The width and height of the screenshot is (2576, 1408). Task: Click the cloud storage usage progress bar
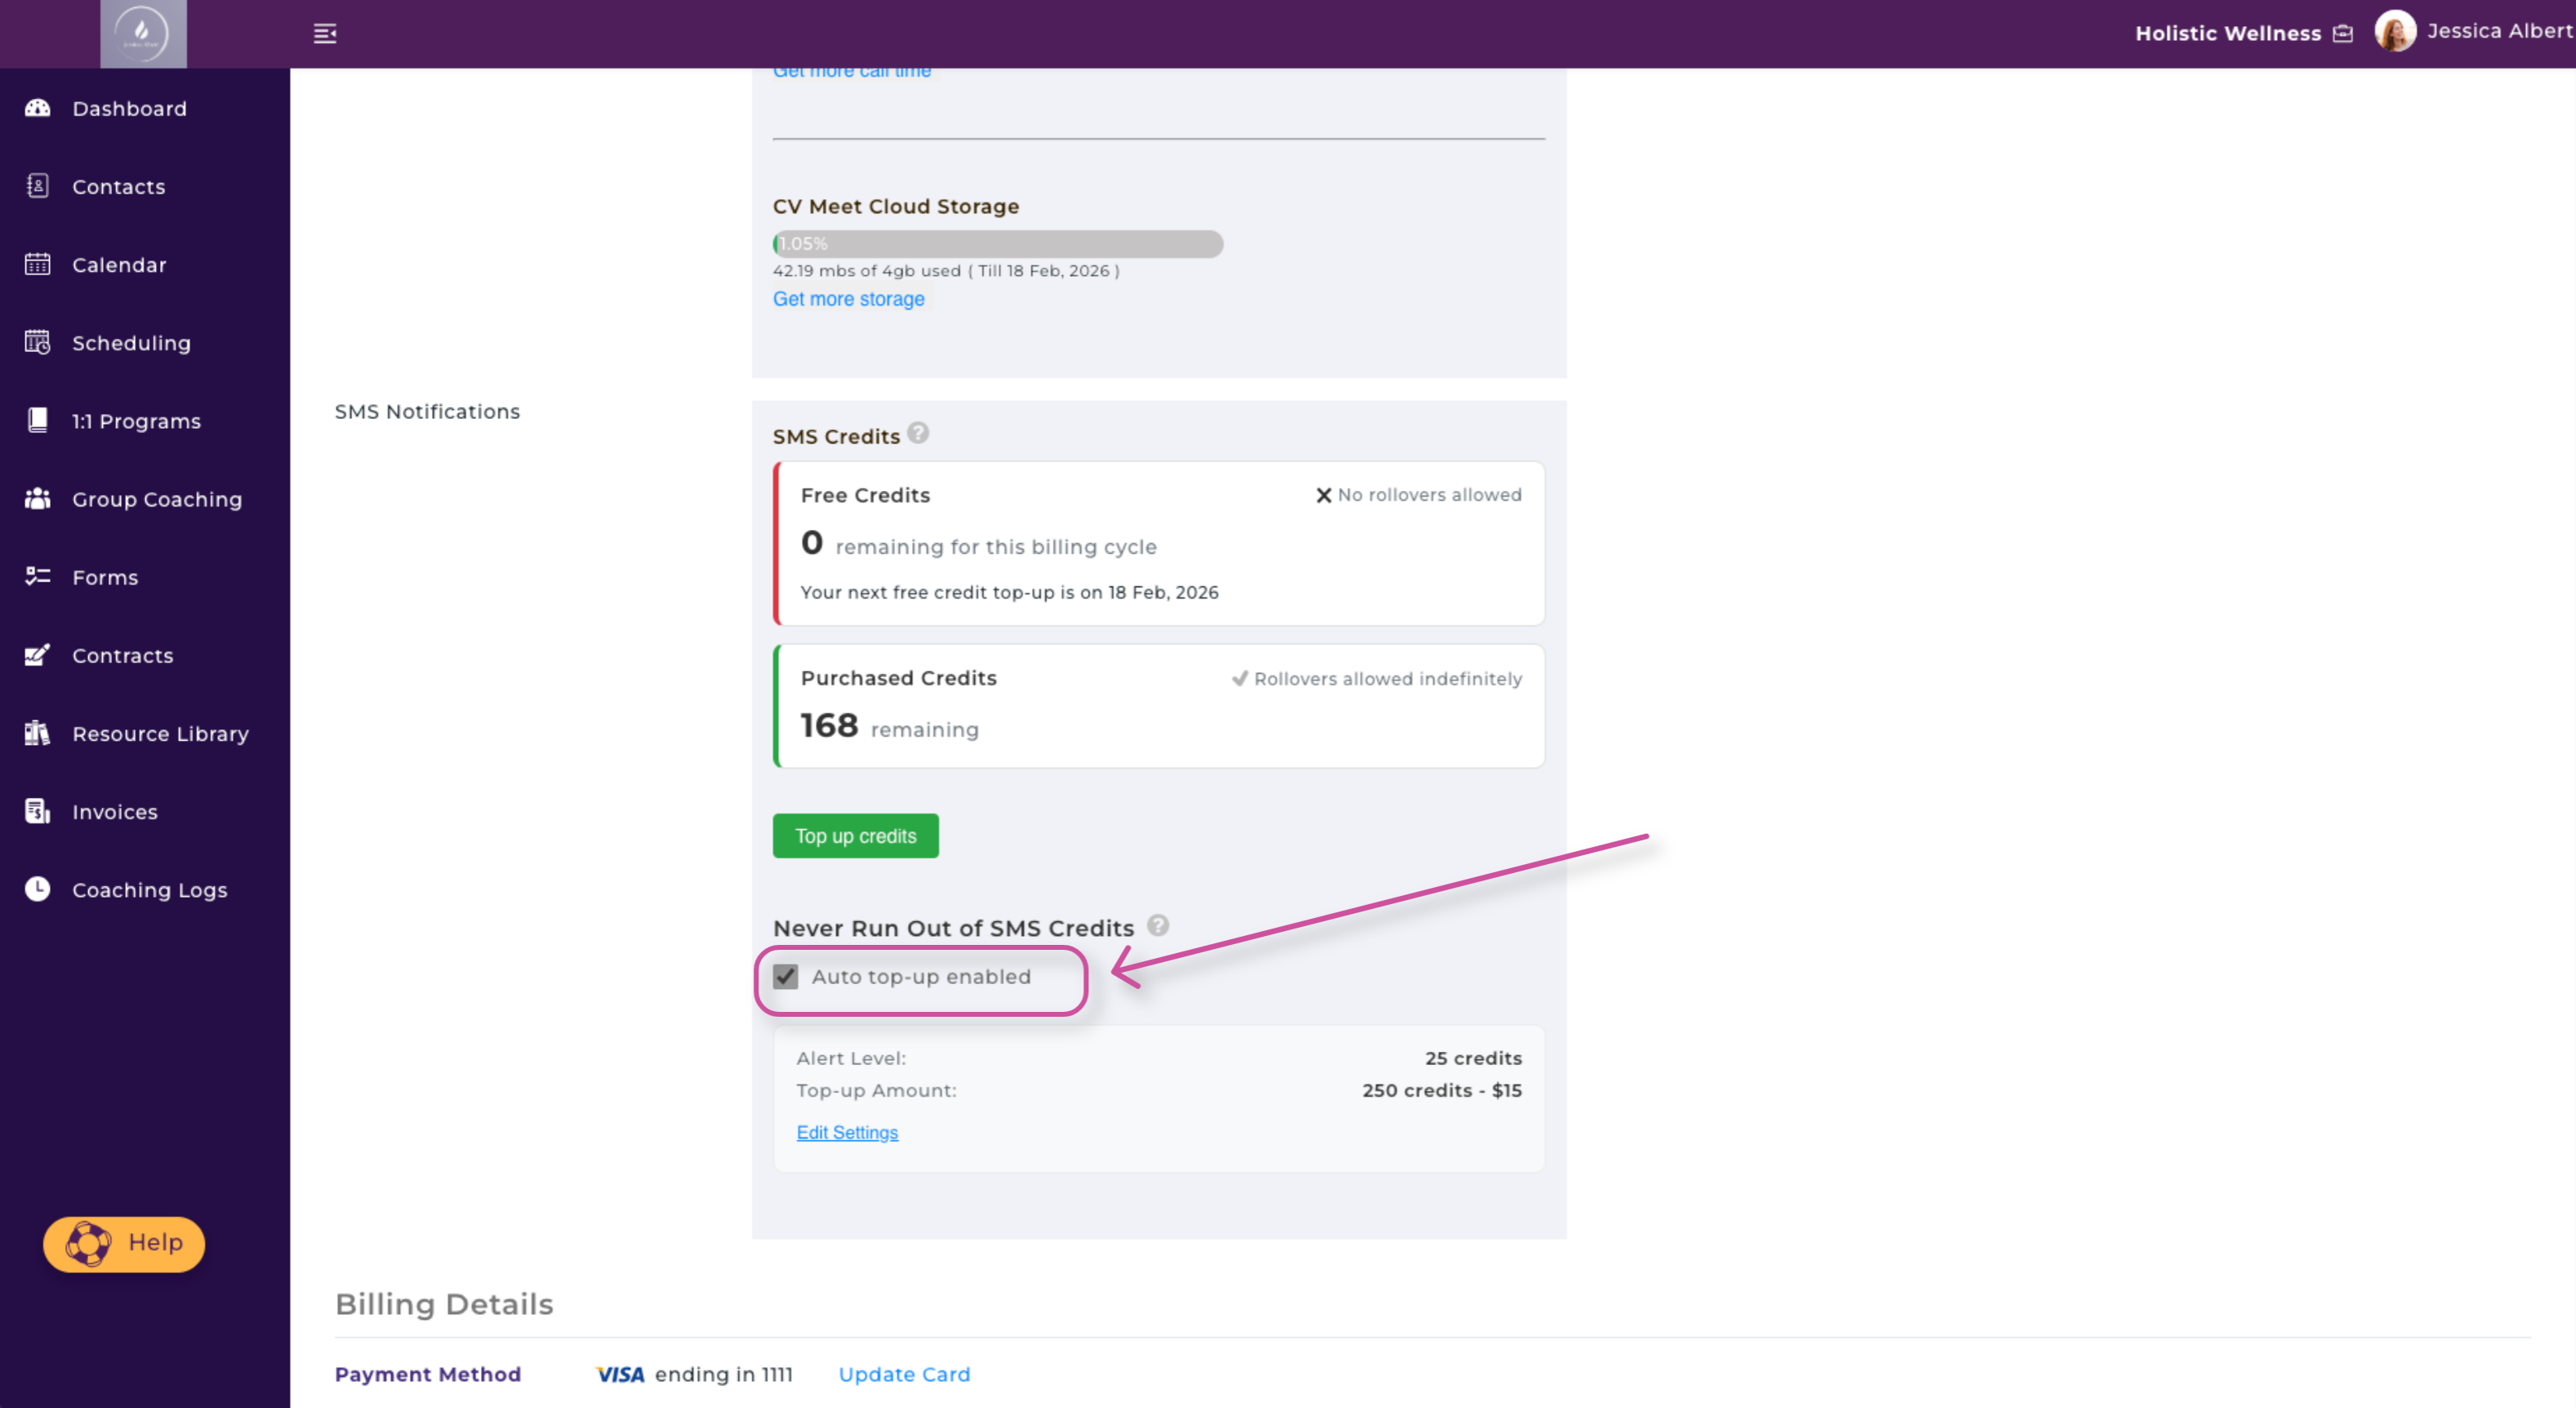[997, 244]
